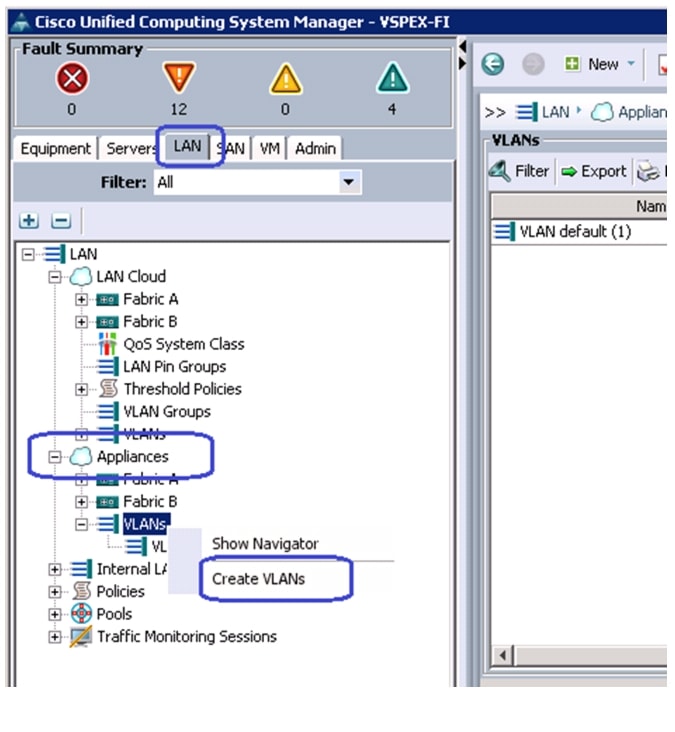
Task: Select VLAN Groups in tree
Action: click(x=167, y=411)
